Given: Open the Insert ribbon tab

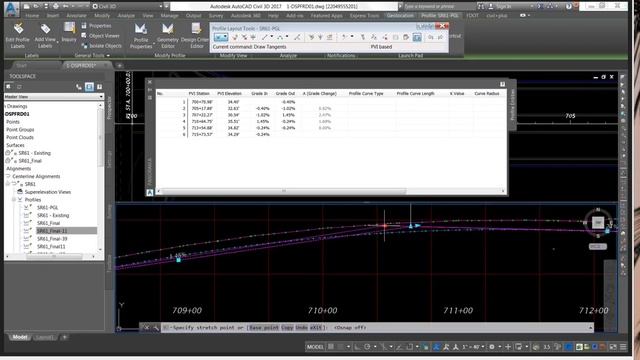Looking at the screenshot, I should [53, 16].
